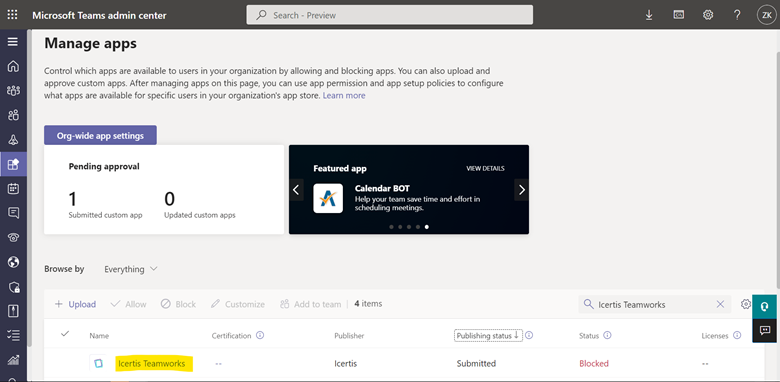The height and width of the screenshot is (382, 780).
Task: Open Analytics & reports chart icon
Action: click(13, 360)
